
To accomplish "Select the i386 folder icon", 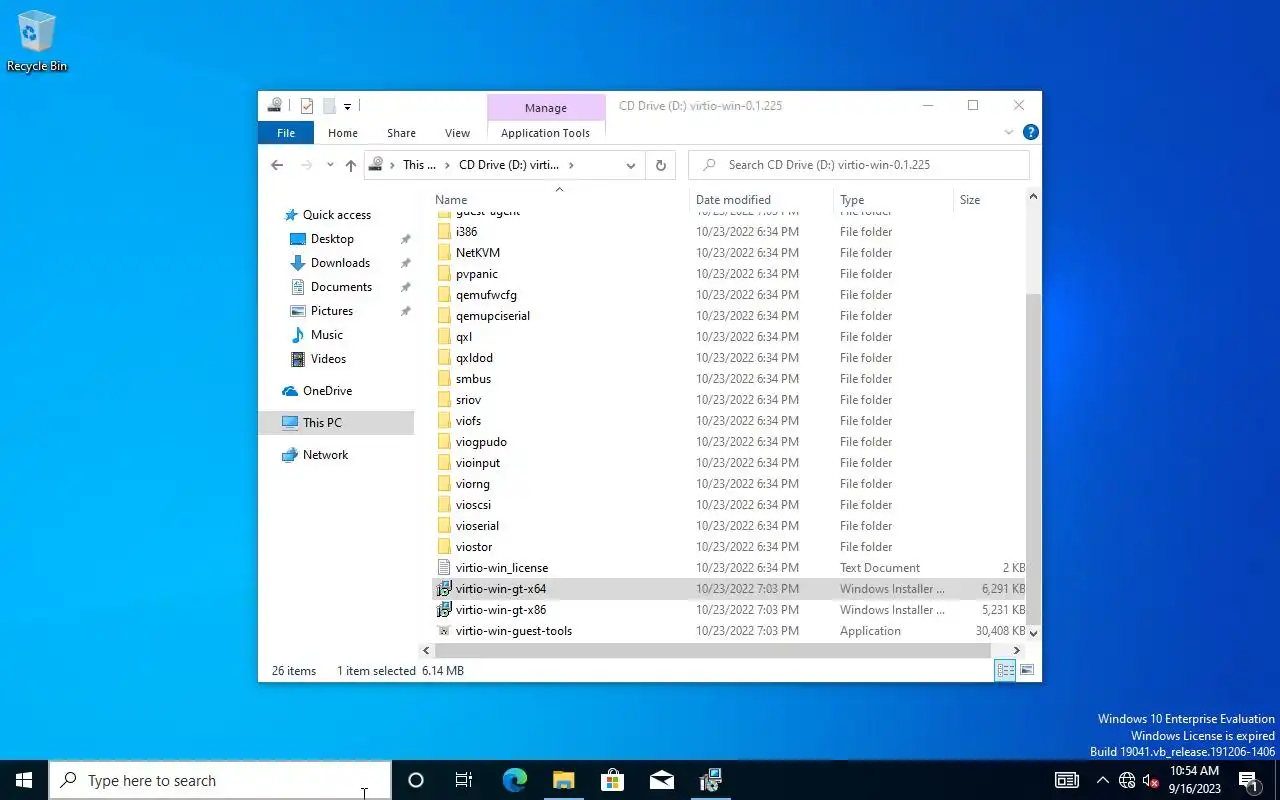I will (x=445, y=232).
